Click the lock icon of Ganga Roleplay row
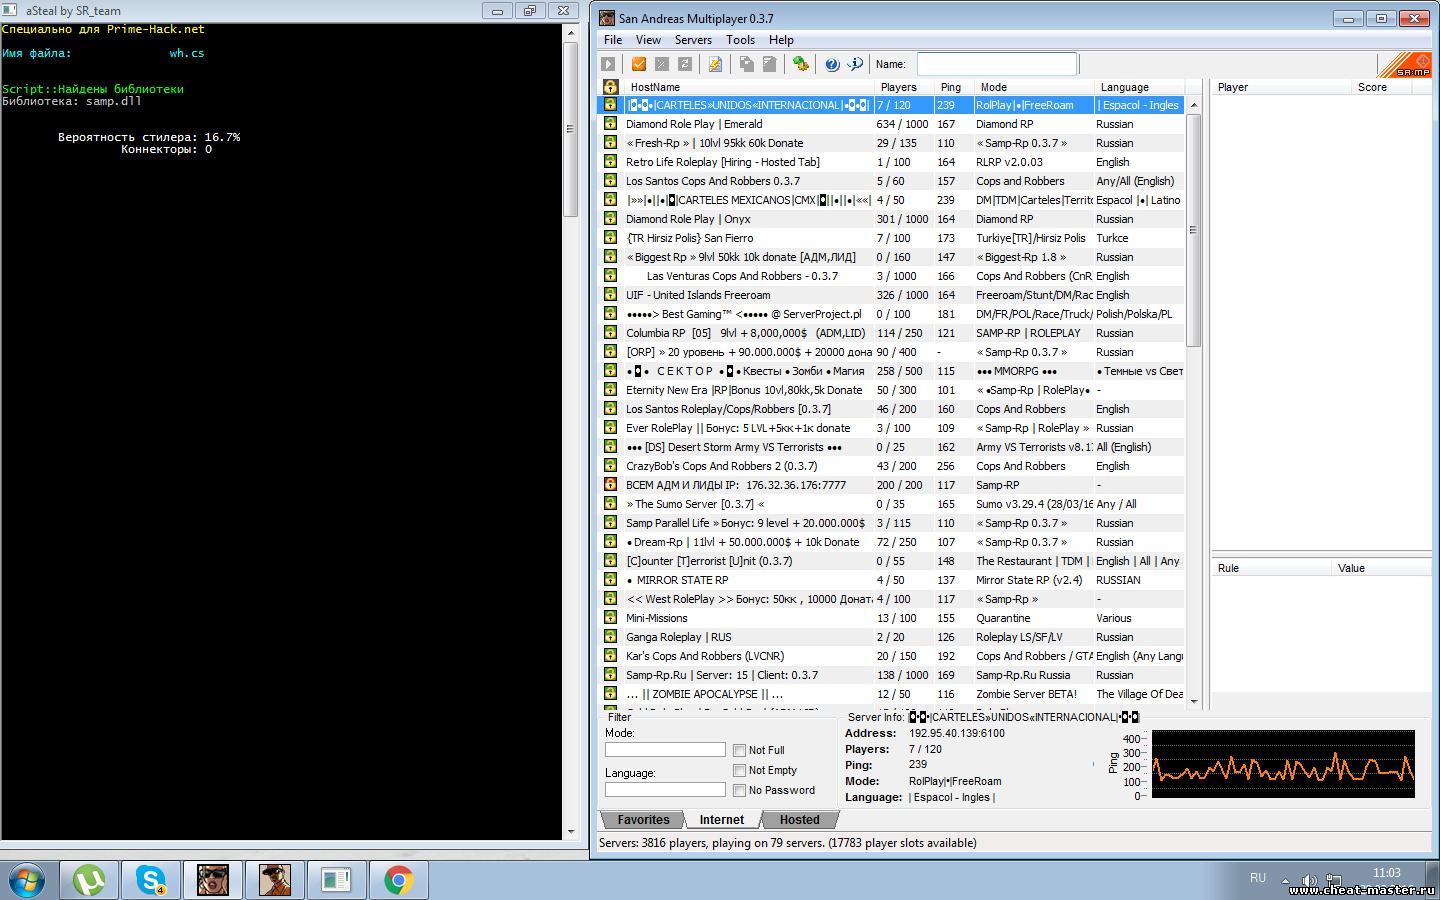The image size is (1440, 900). click(610, 637)
